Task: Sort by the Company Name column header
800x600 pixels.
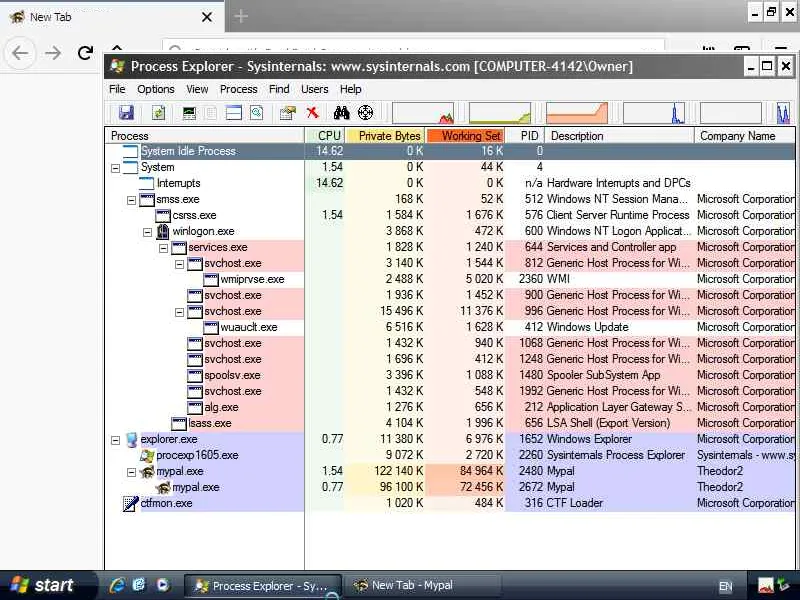Action: [x=745, y=136]
